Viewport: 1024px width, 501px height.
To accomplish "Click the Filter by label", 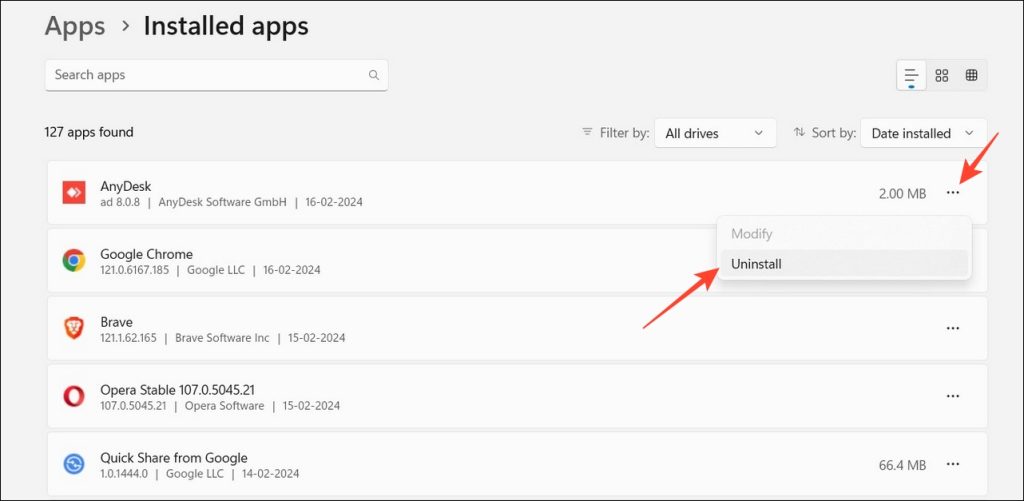I will coord(625,133).
